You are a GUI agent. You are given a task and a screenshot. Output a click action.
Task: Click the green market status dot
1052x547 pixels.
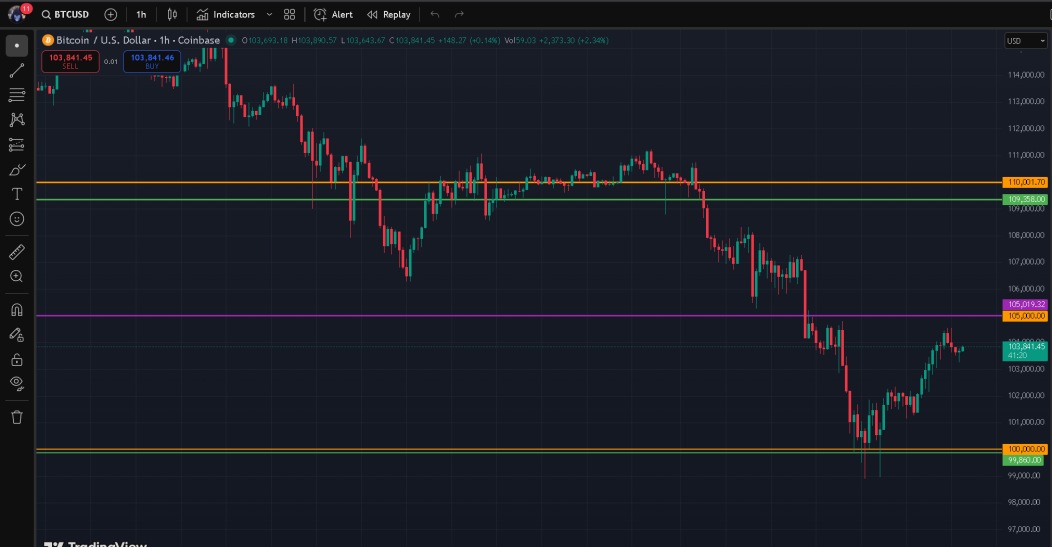tap(231, 40)
